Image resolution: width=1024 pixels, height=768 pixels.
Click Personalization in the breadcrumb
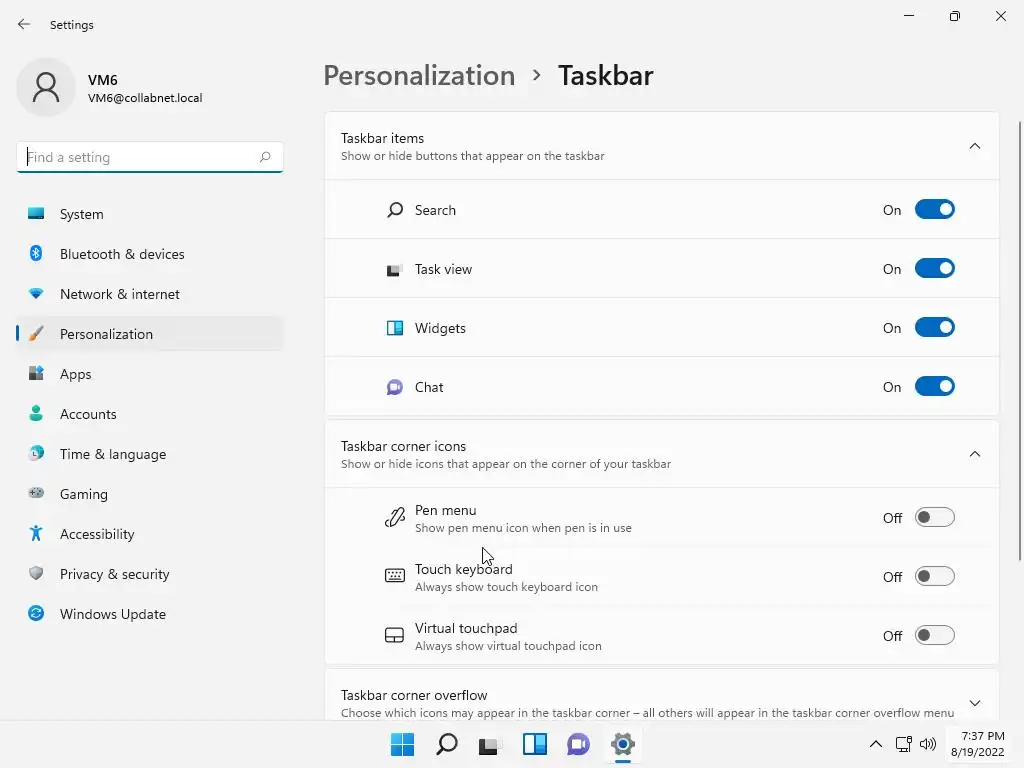point(419,76)
